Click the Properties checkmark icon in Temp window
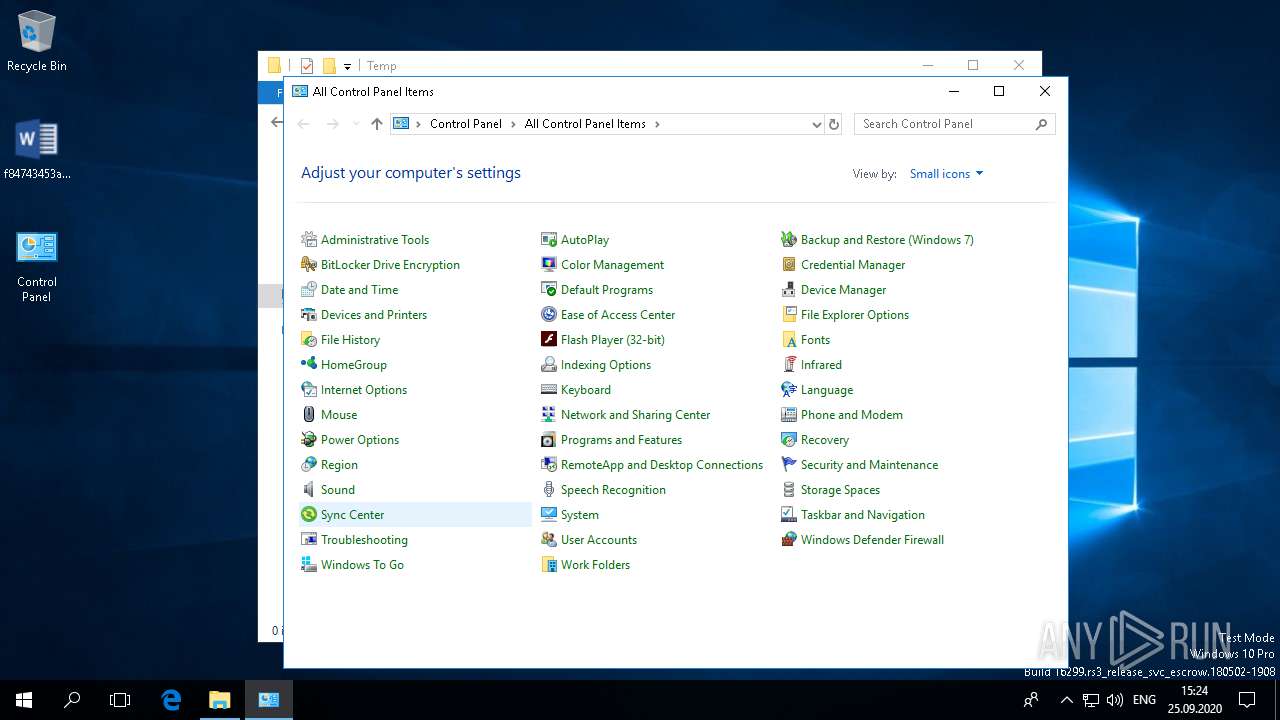 point(307,66)
